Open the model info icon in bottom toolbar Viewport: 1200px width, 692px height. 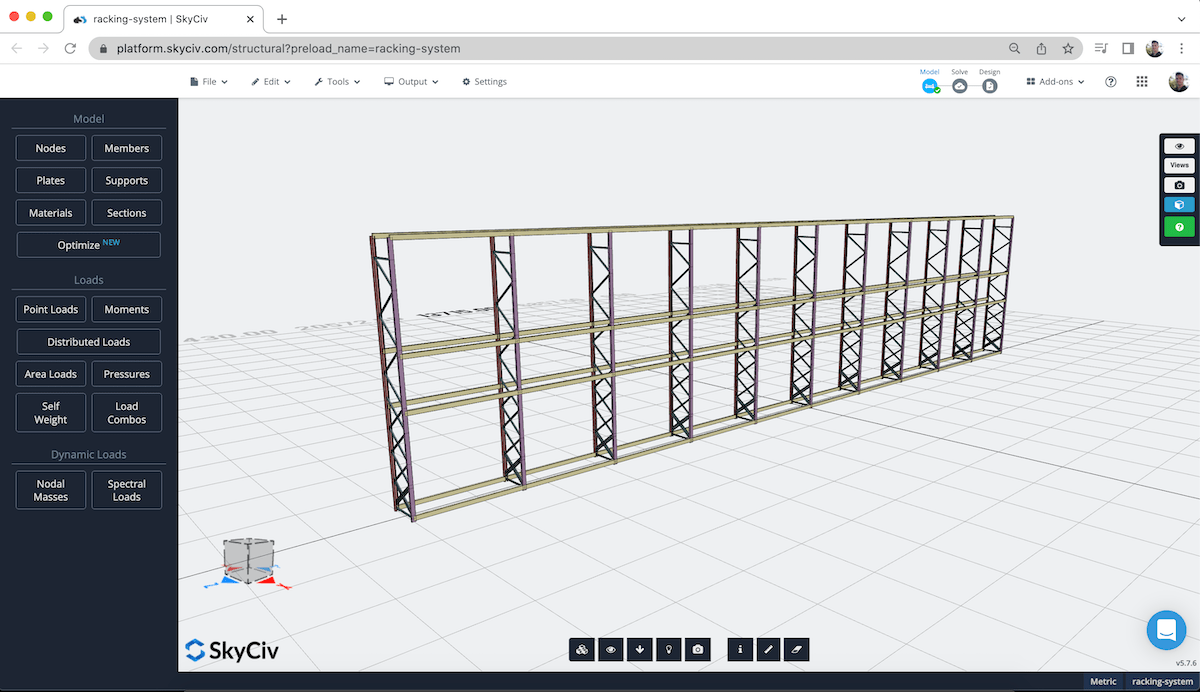pyautogui.click(x=739, y=649)
